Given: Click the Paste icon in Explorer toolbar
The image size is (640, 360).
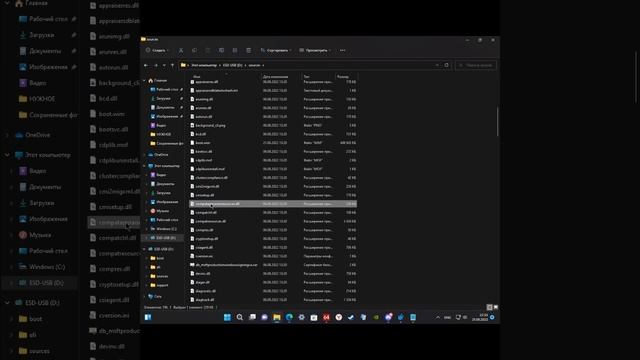Looking at the screenshot, I should (x=208, y=50).
